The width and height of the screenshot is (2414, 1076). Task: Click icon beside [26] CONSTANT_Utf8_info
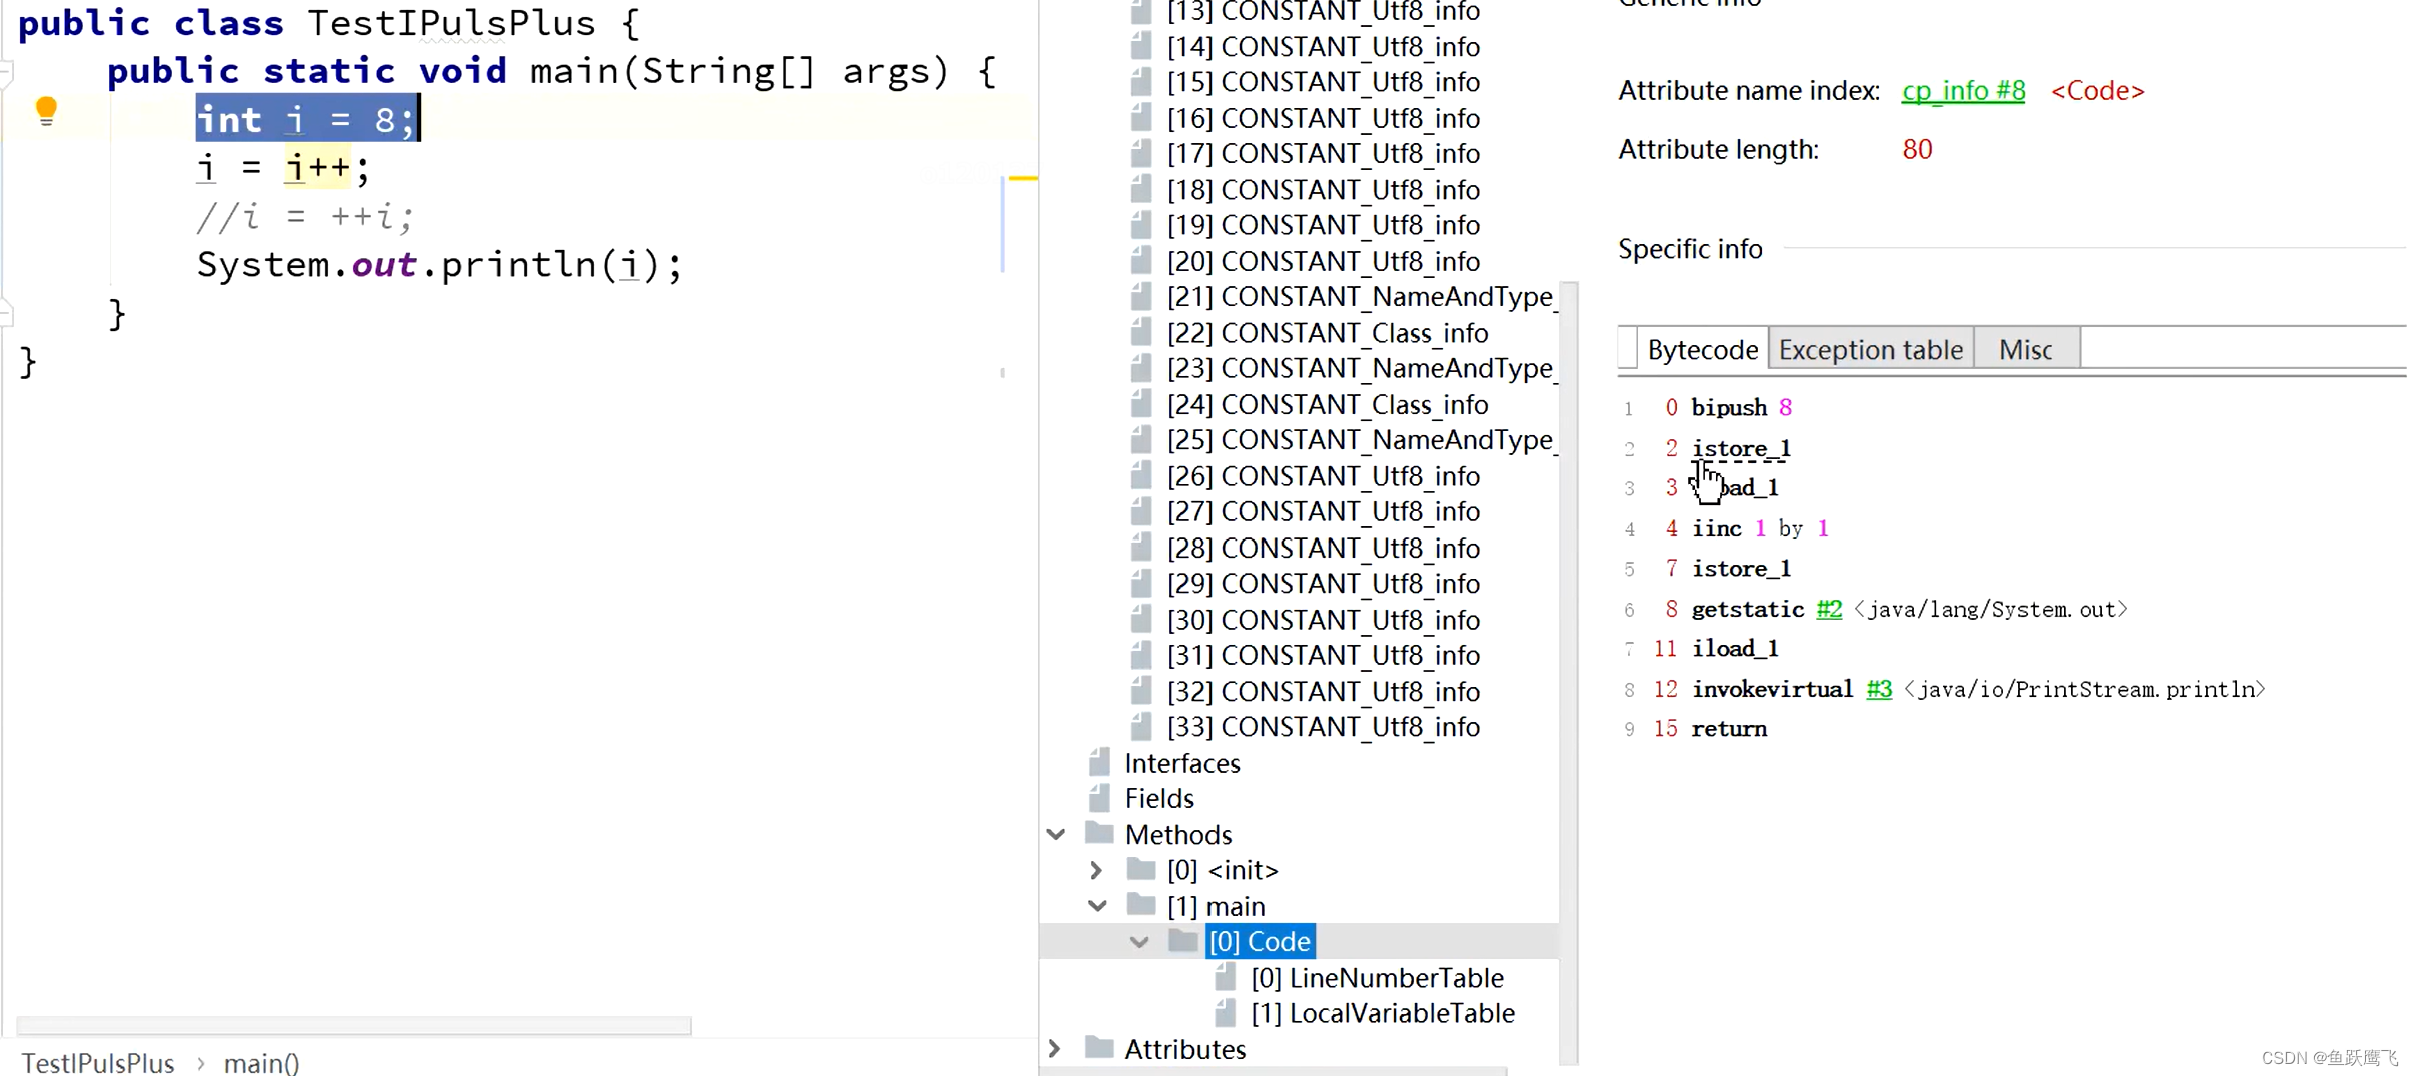pos(1141,475)
